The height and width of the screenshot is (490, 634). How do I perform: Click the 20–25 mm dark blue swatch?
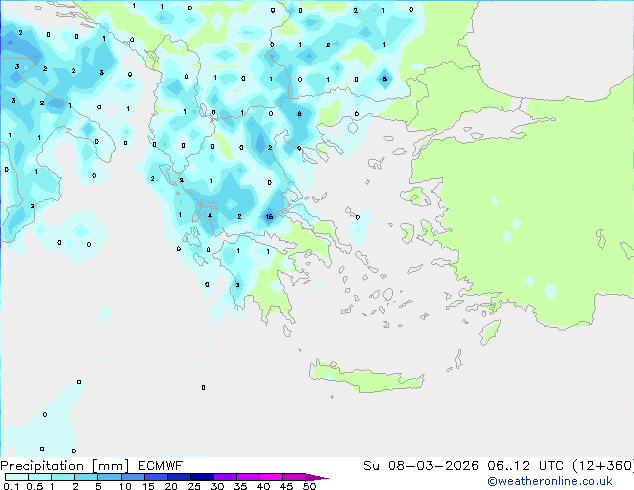[179, 477]
